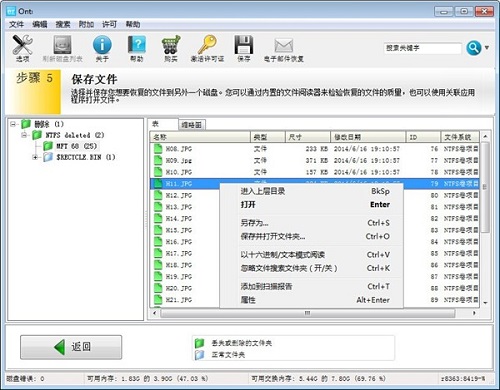Select the MFT 68 (25) folder
The image size is (500, 390).
click(x=77, y=146)
